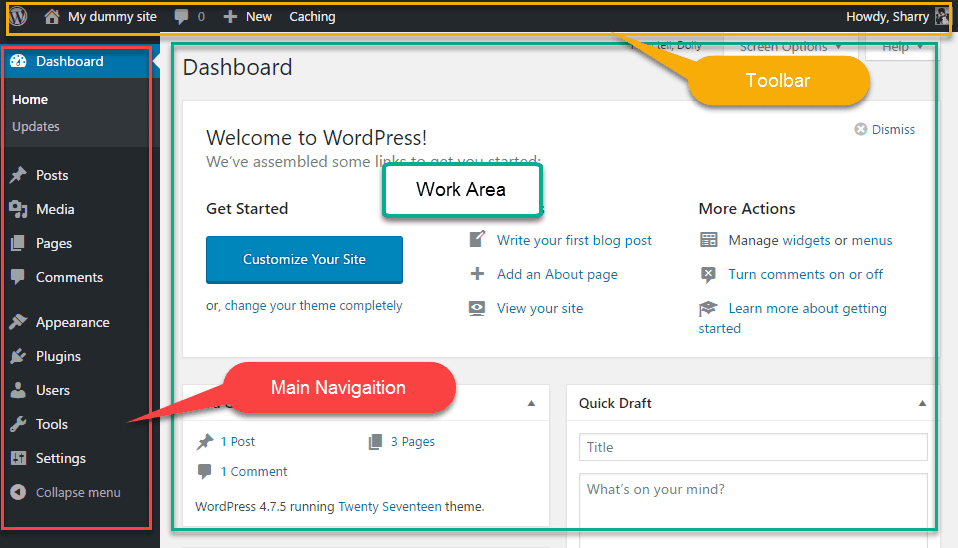
Task: Click the pages icon next to 3 Pages
Action: pyautogui.click(x=375, y=442)
